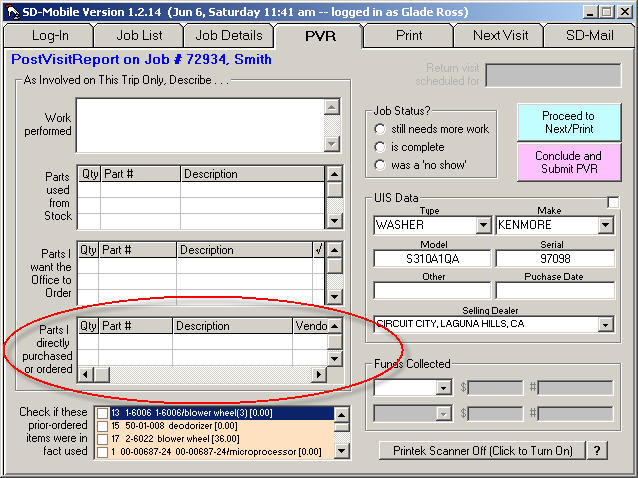Expand the Selling Dealer dropdown
Image resolution: width=638 pixels, height=478 pixels.
[x=605, y=324]
